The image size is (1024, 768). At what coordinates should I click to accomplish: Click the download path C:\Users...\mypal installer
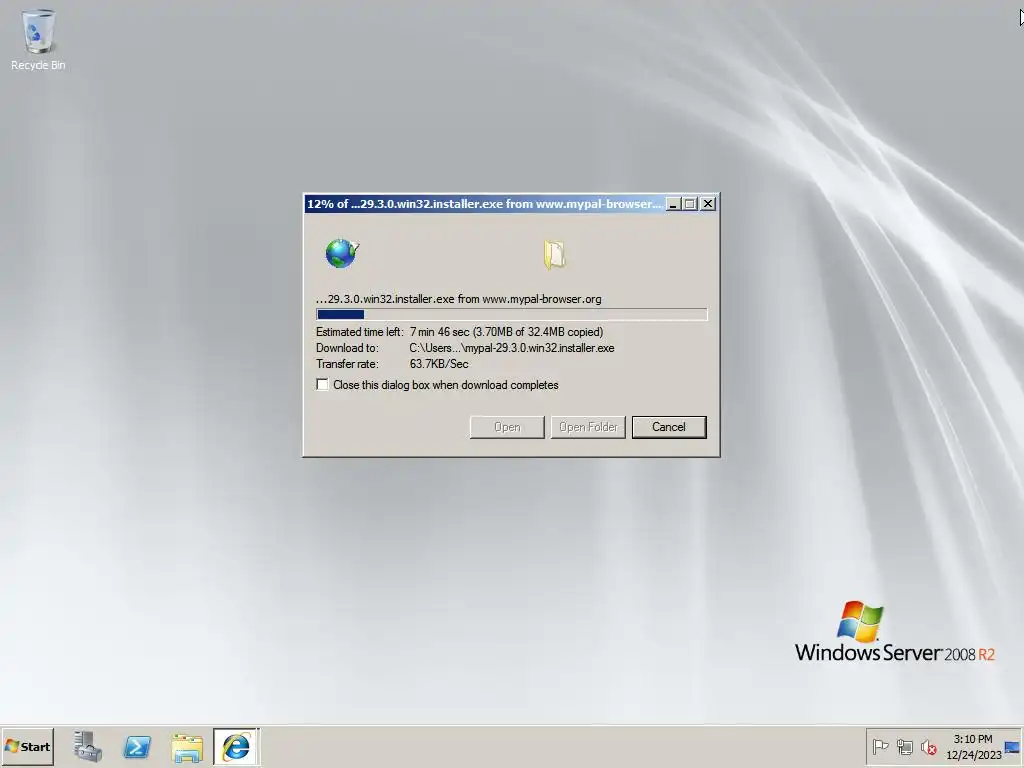click(512, 348)
